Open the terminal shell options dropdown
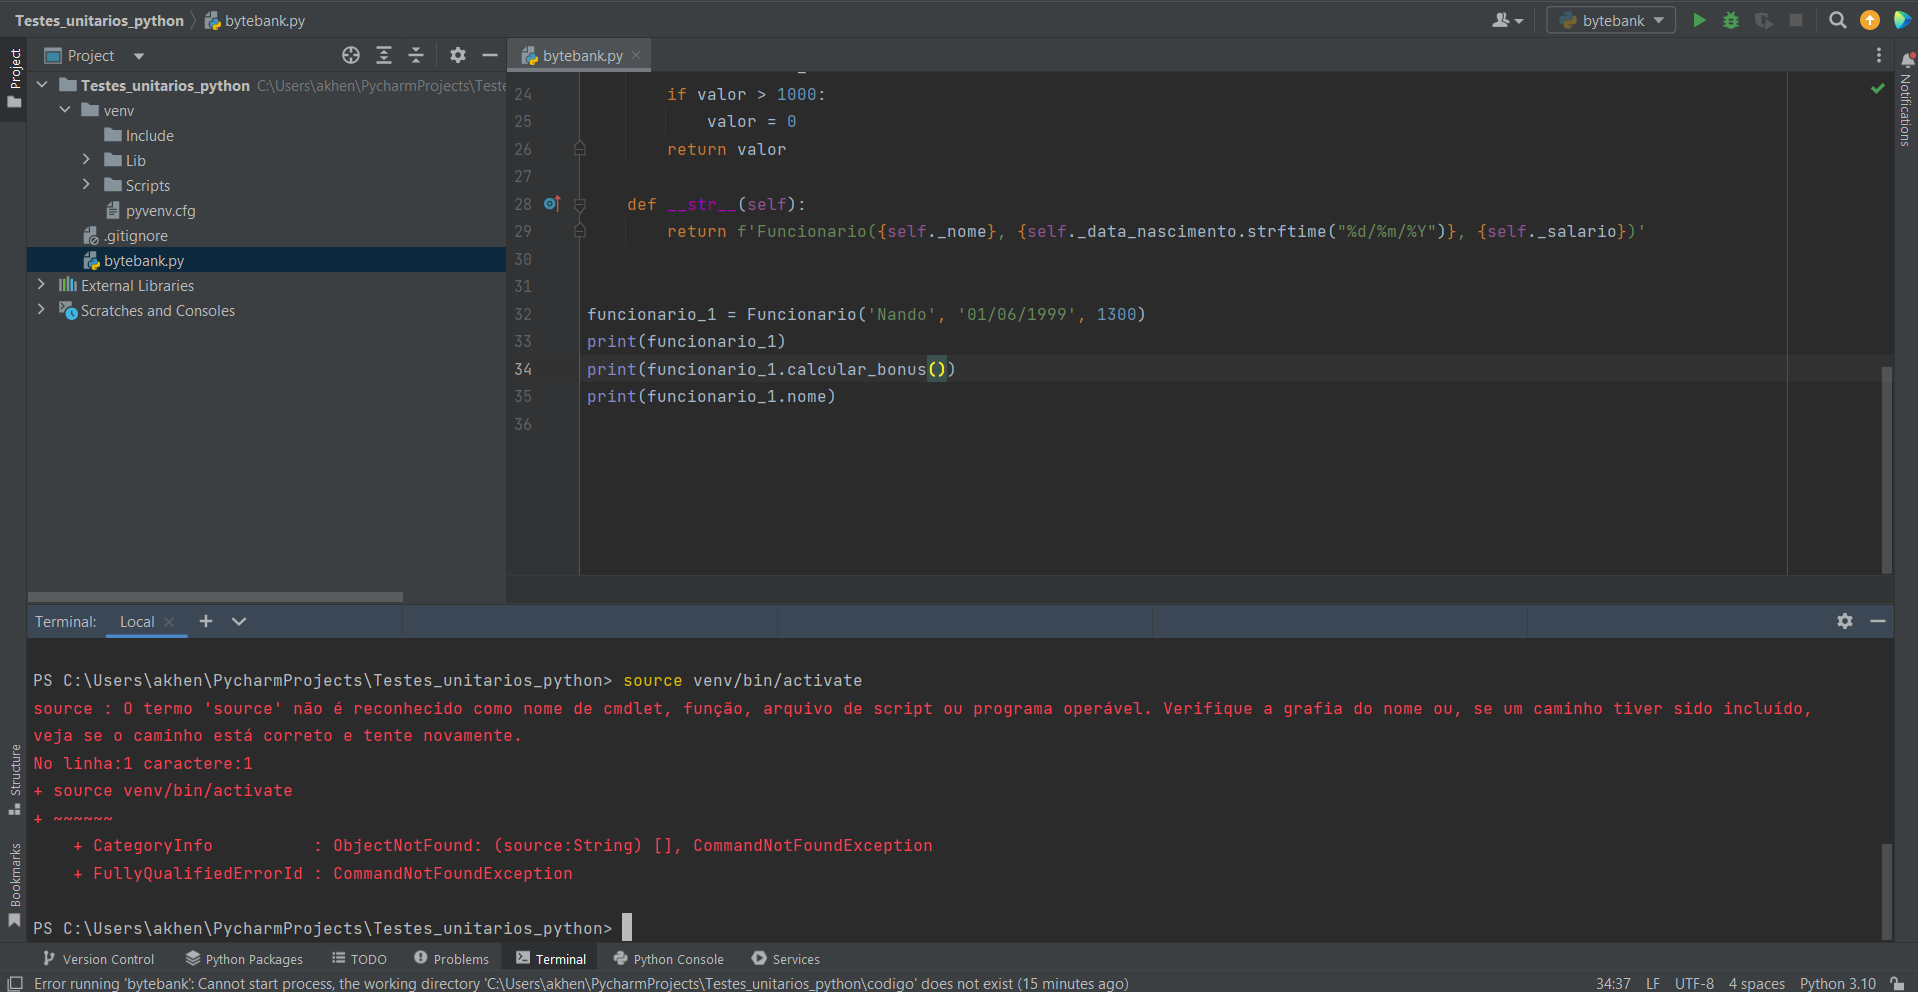The height and width of the screenshot is (992, 1918). click(239, 621)
